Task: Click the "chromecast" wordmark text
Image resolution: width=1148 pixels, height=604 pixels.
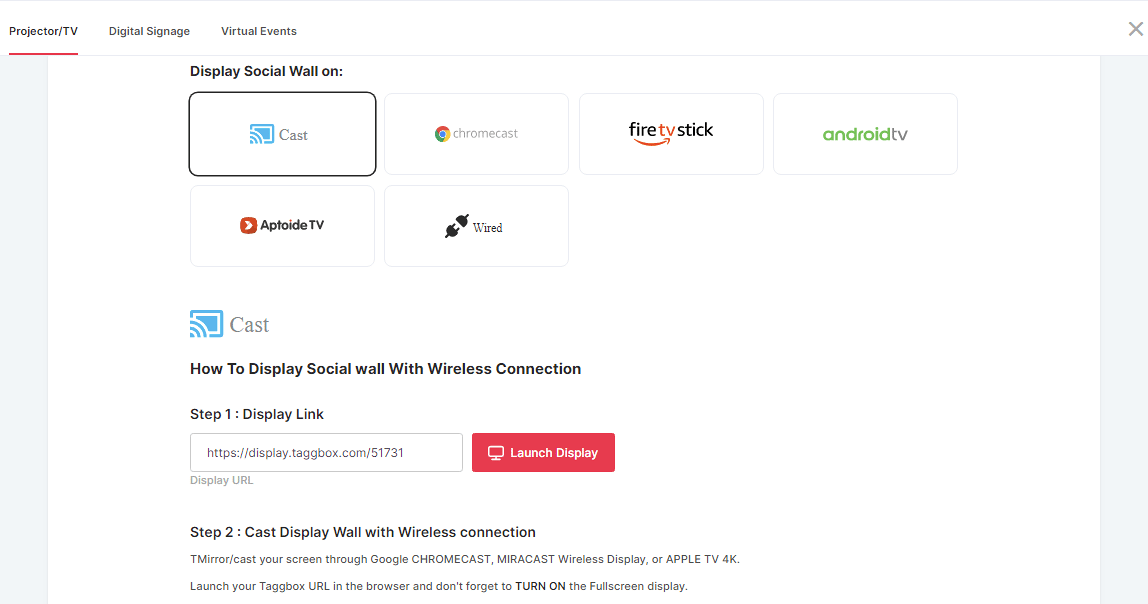Action: click(485, 134)
